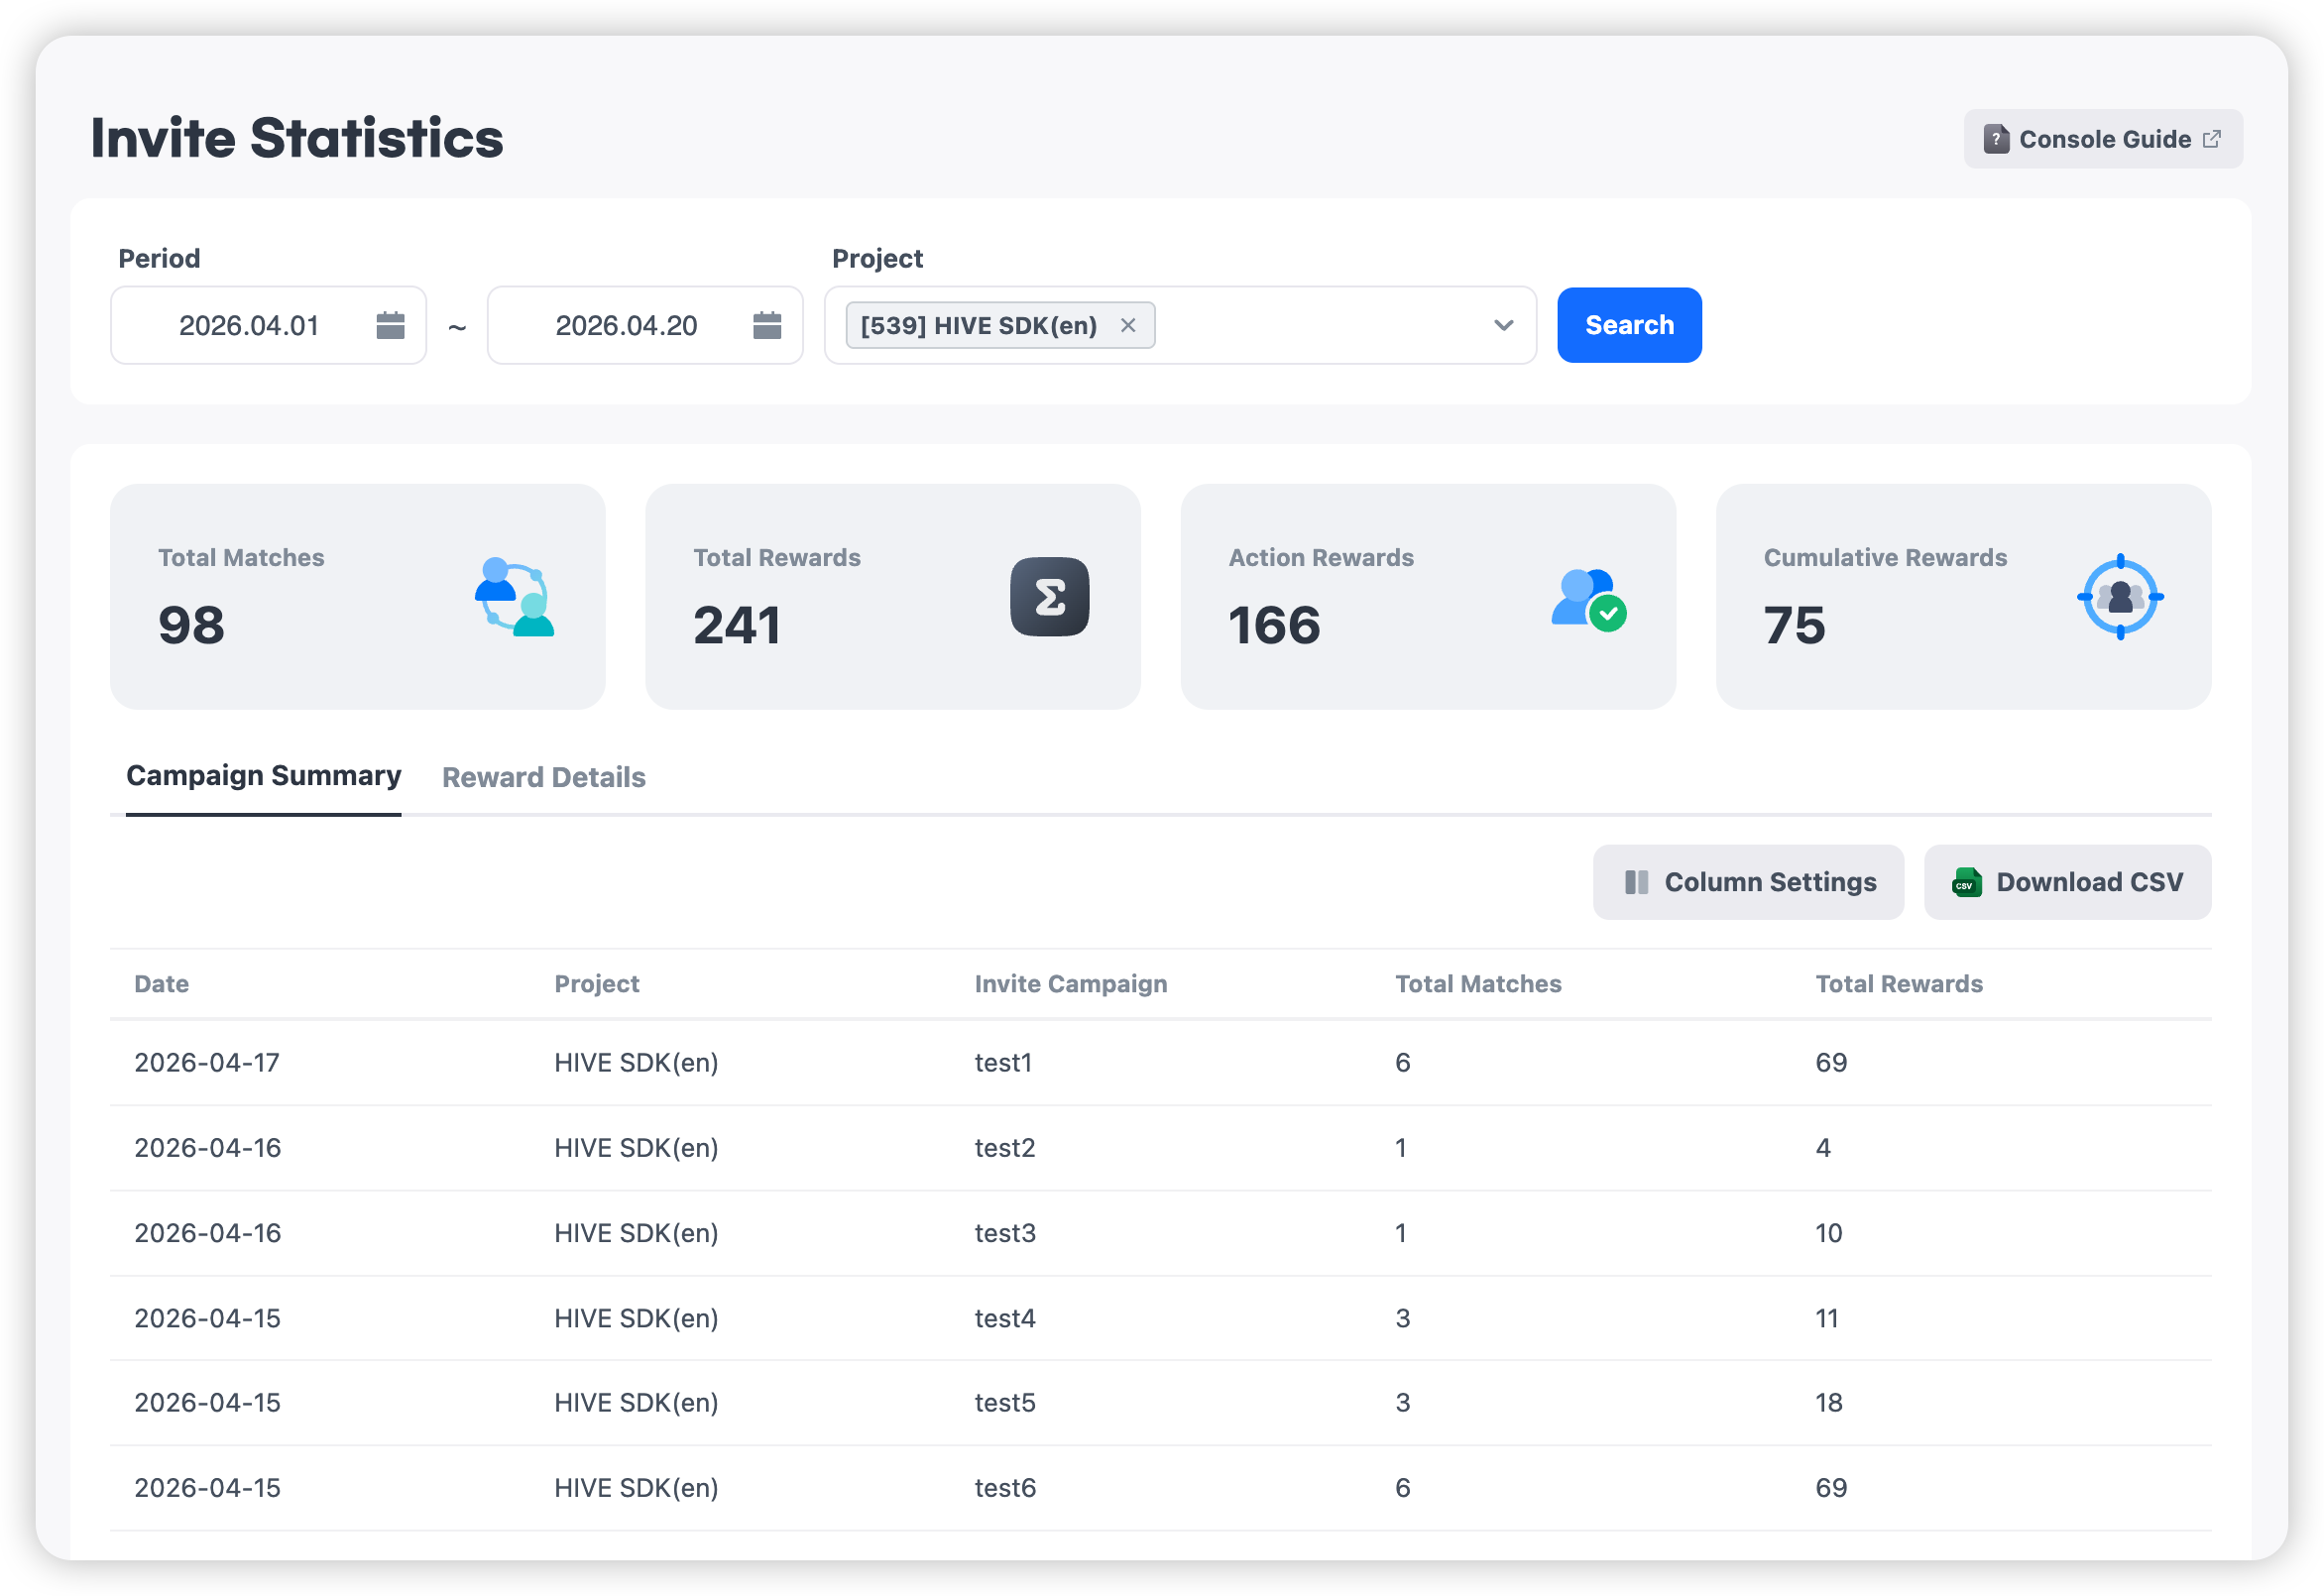Click the Cumulative Rewards target icon

click(2120, 597)
